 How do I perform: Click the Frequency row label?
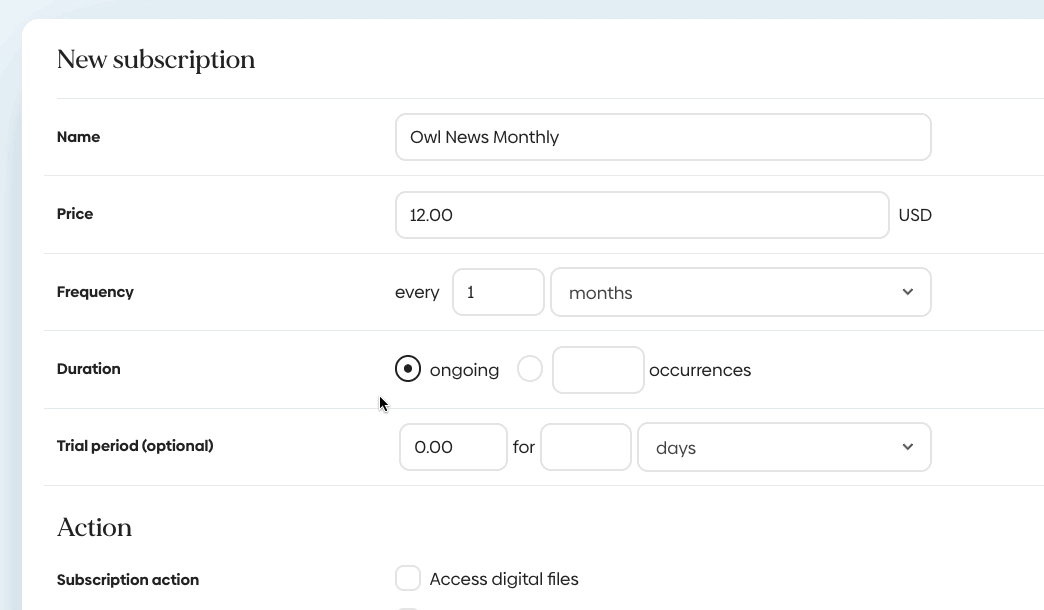(95, 292)
